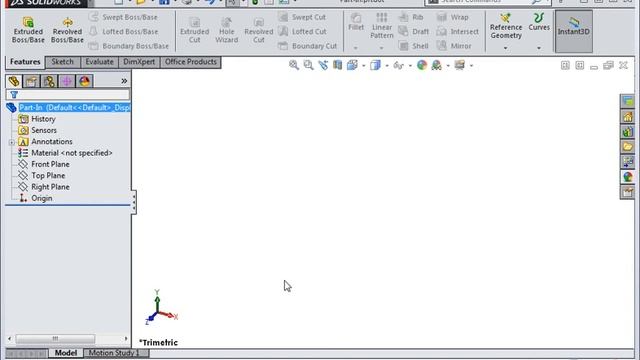Click the Curves tool
This screenshot has height=360, width=640.
pyautogui.click(x=539, y=22)
